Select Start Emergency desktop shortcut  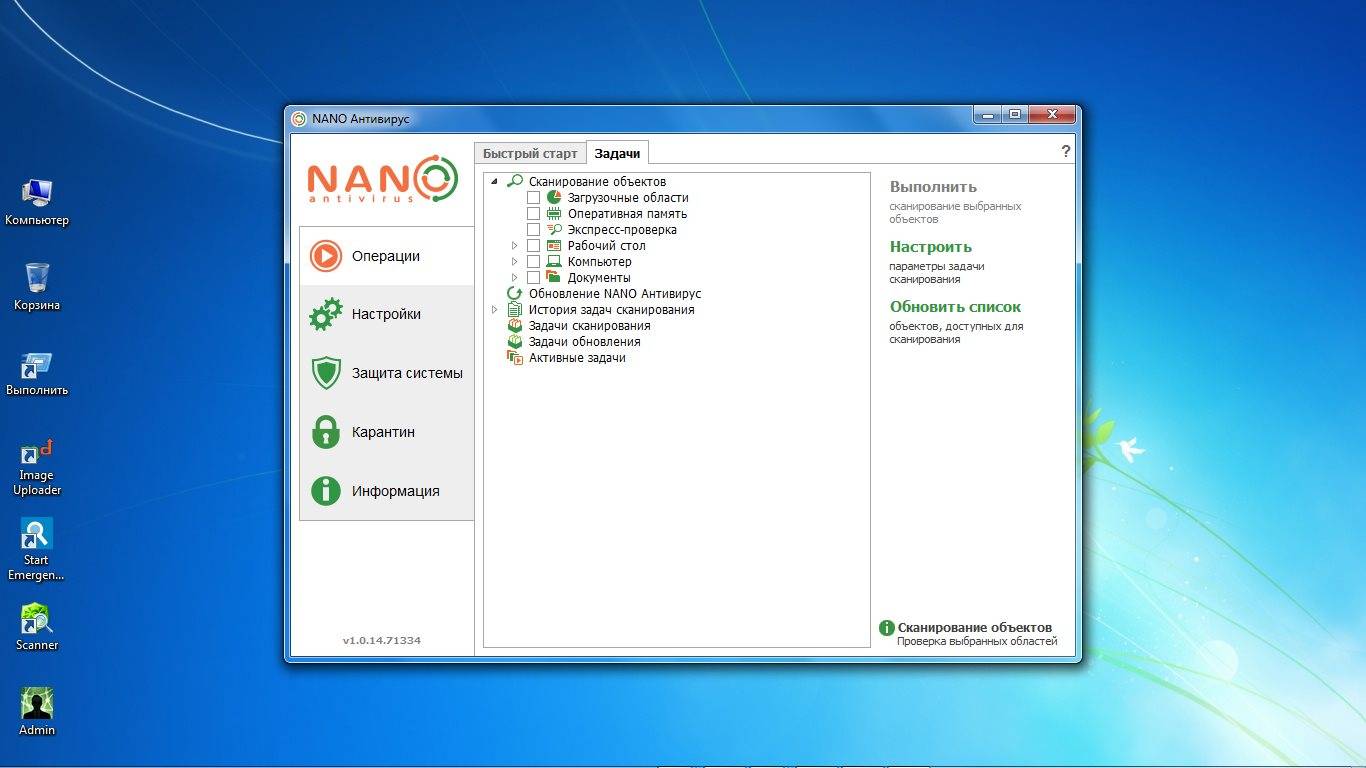[36, 550]
